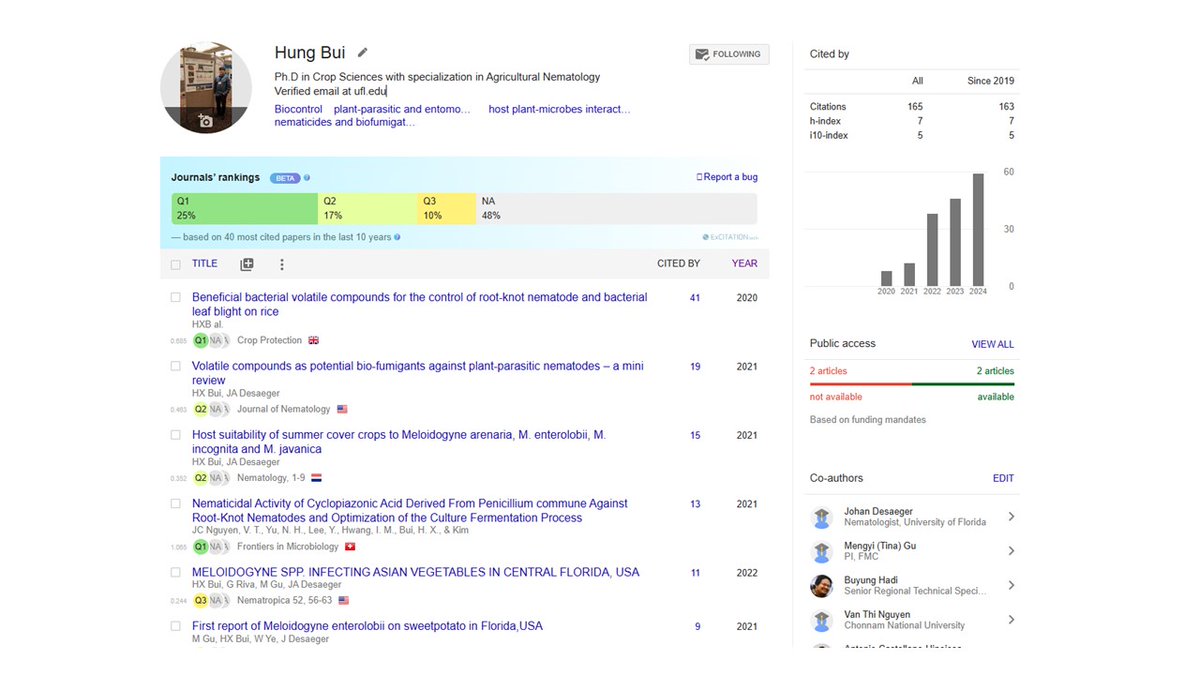Click VIEW ALL under Public access

pyautogui.click(x=992, y=344)
